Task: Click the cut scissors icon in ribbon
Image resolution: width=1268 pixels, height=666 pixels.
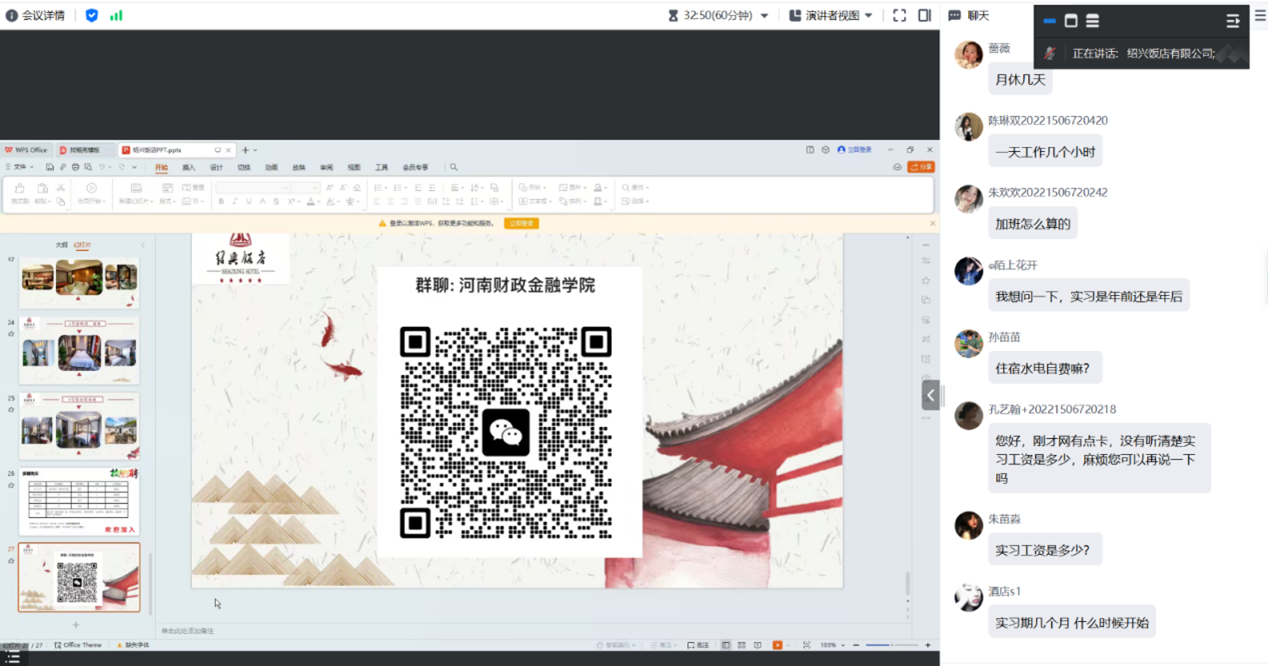Action: 60,187
